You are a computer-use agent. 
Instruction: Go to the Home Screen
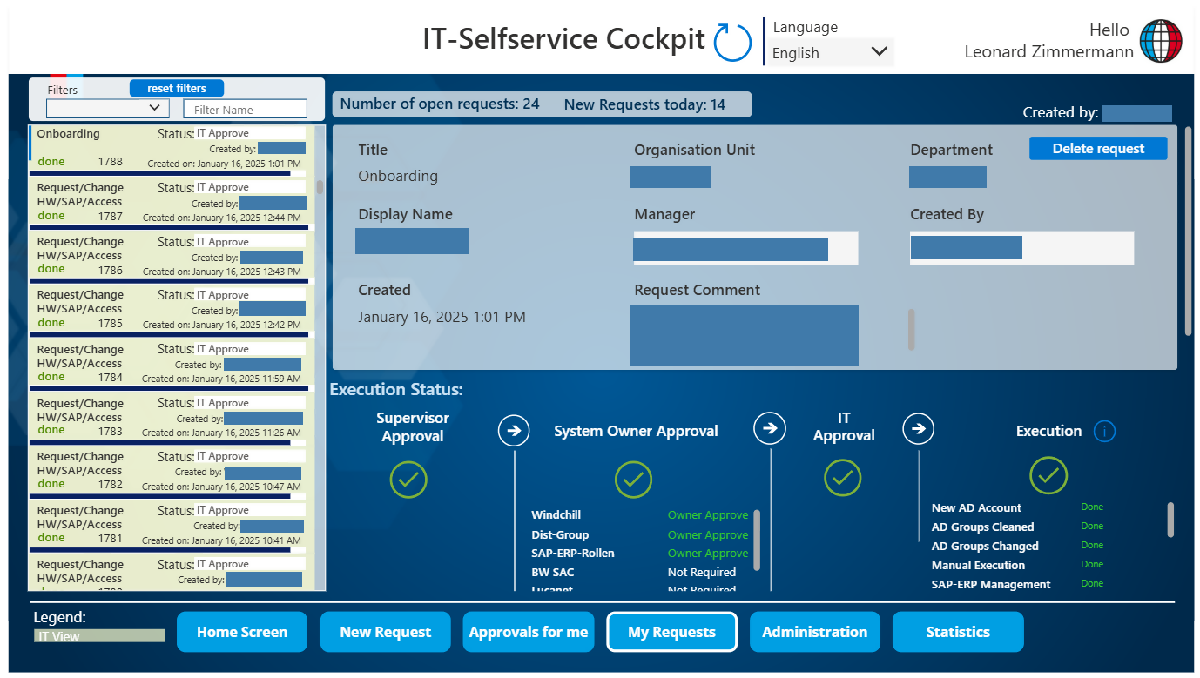click(242, 632)
